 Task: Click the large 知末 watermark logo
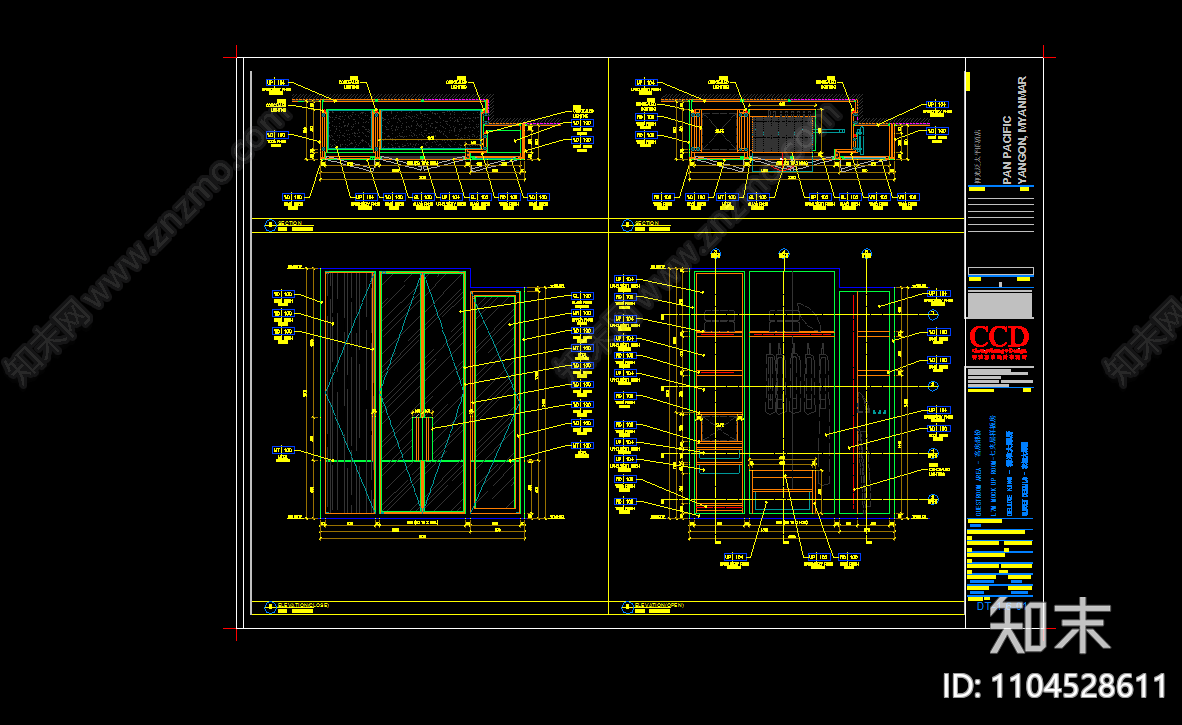[1049, 626]
